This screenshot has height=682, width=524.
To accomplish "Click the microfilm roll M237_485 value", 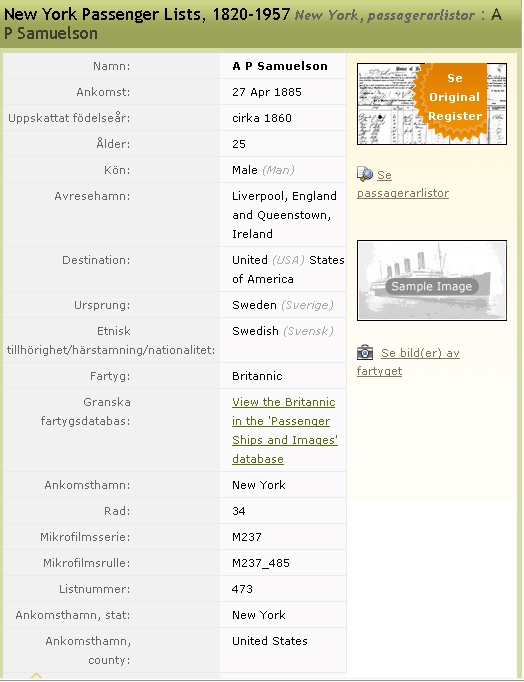I will tap(260, 563).
